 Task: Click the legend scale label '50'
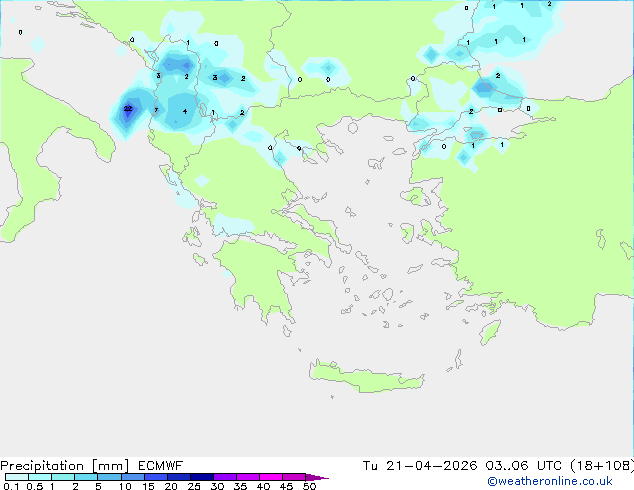(x=309, y=486)
